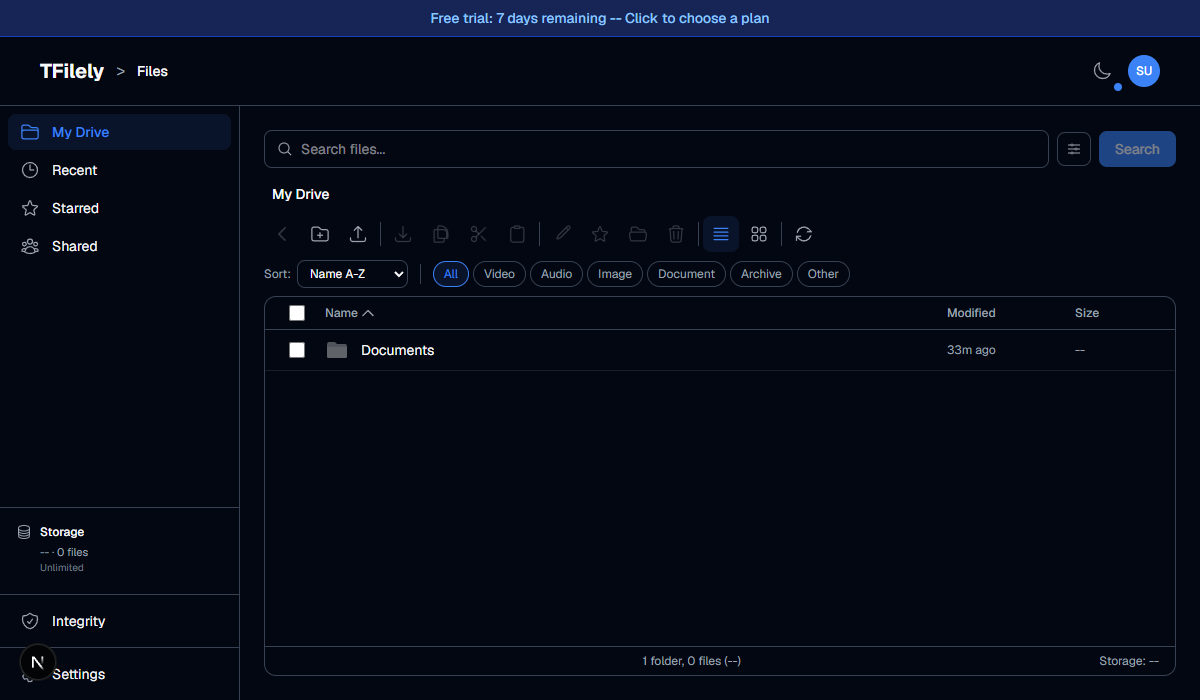The image size is (1200, 700).
Task: Create a new folder with toolbar icon
Action: click(x=320, y=234)
